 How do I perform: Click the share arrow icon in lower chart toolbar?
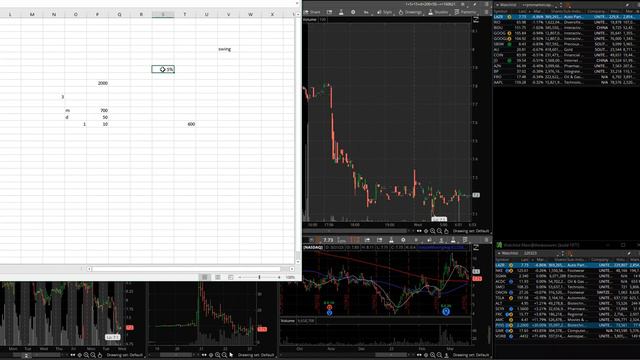pos(367,240)
